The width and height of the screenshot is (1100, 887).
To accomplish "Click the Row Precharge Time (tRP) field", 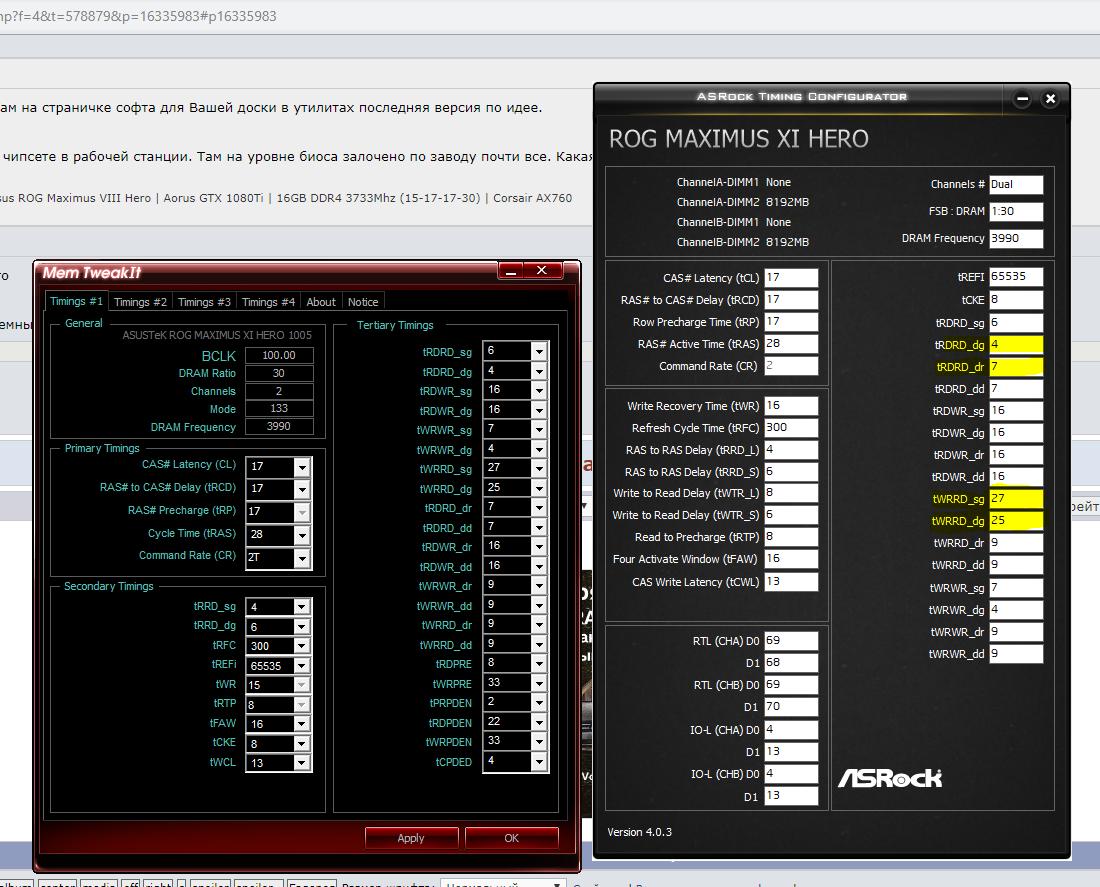I will point(791,322).
